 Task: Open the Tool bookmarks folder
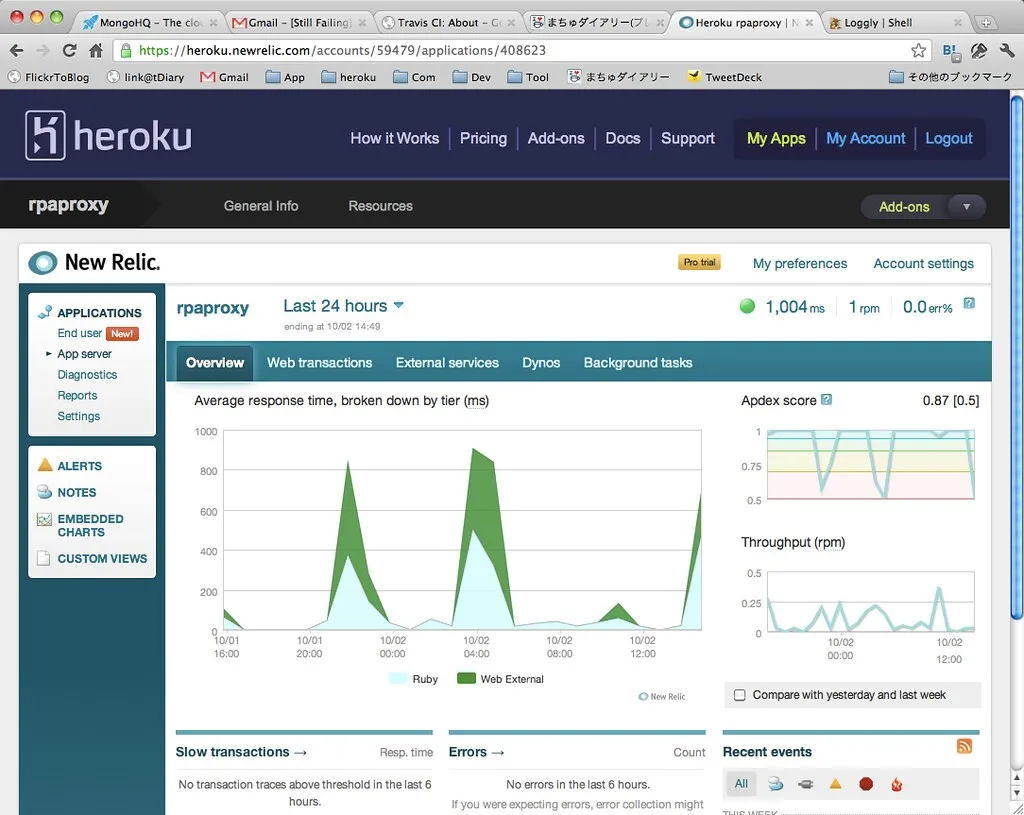[x=528, y=77]
